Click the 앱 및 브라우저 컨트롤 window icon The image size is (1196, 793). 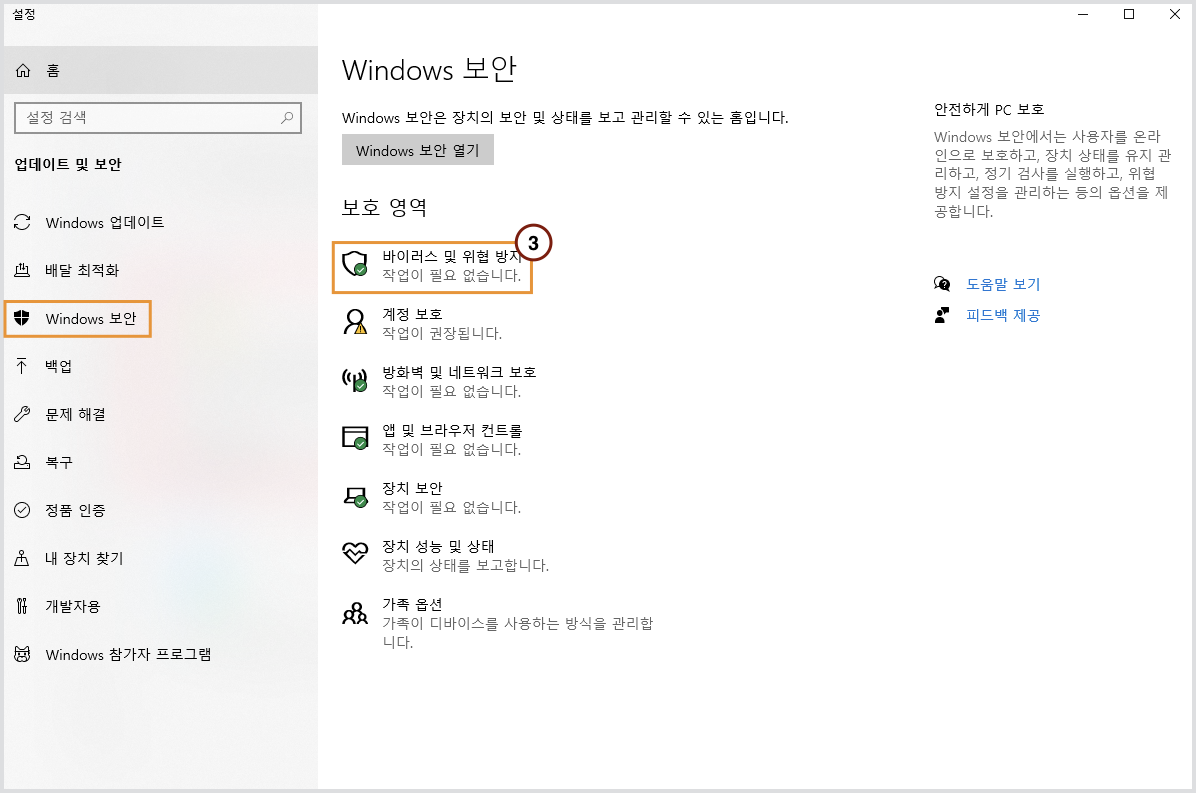(355, 438)
